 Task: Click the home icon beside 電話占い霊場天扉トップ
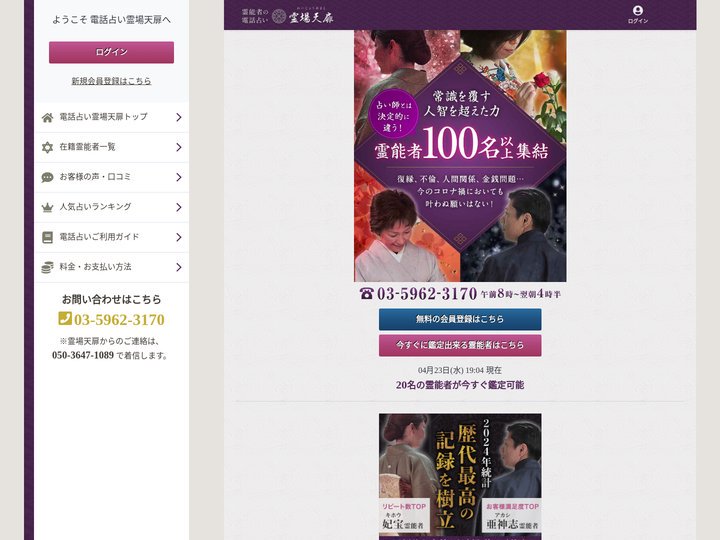(x=47, y=118)
